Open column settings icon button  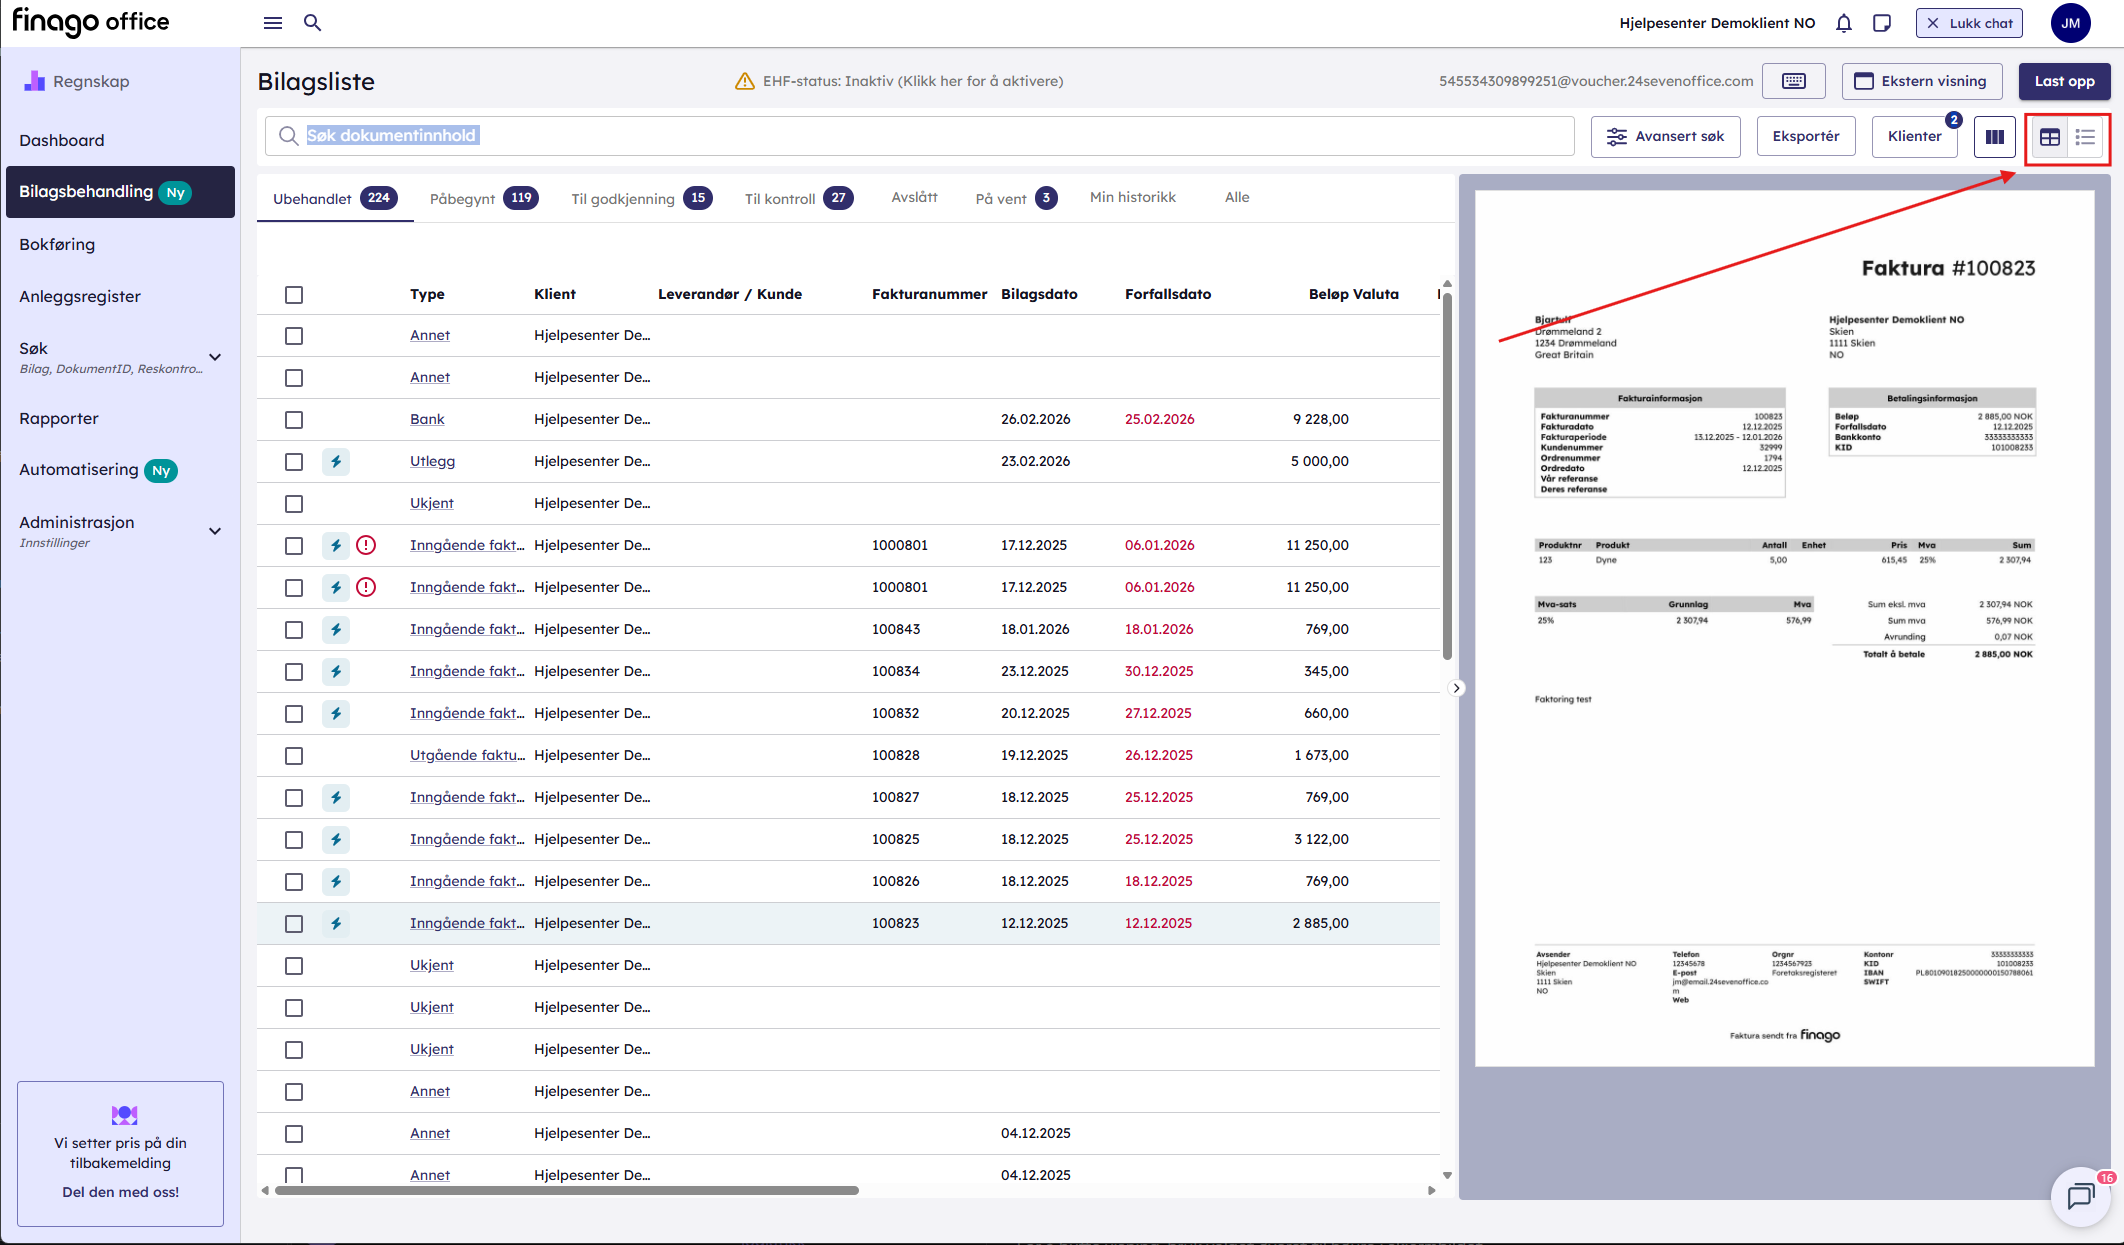click(x=1994, y=137)
